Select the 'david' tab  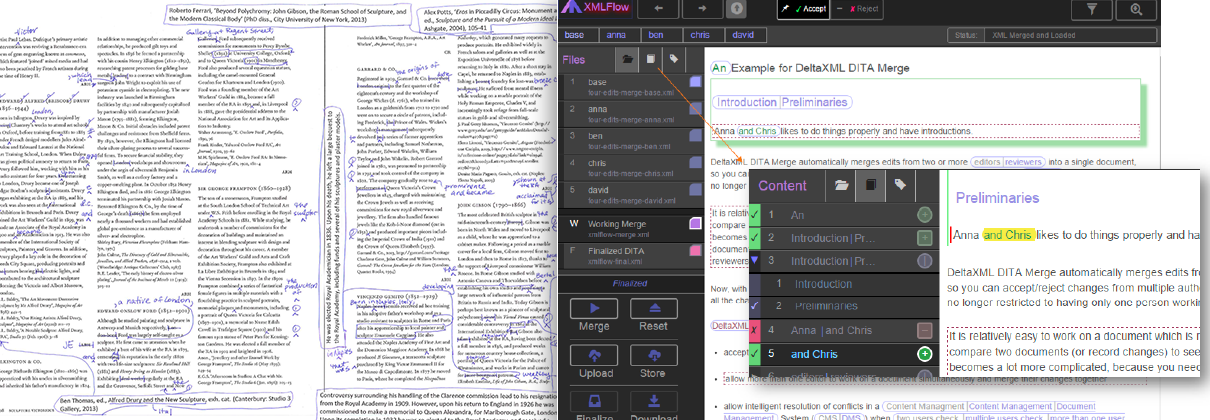[745, 35]
